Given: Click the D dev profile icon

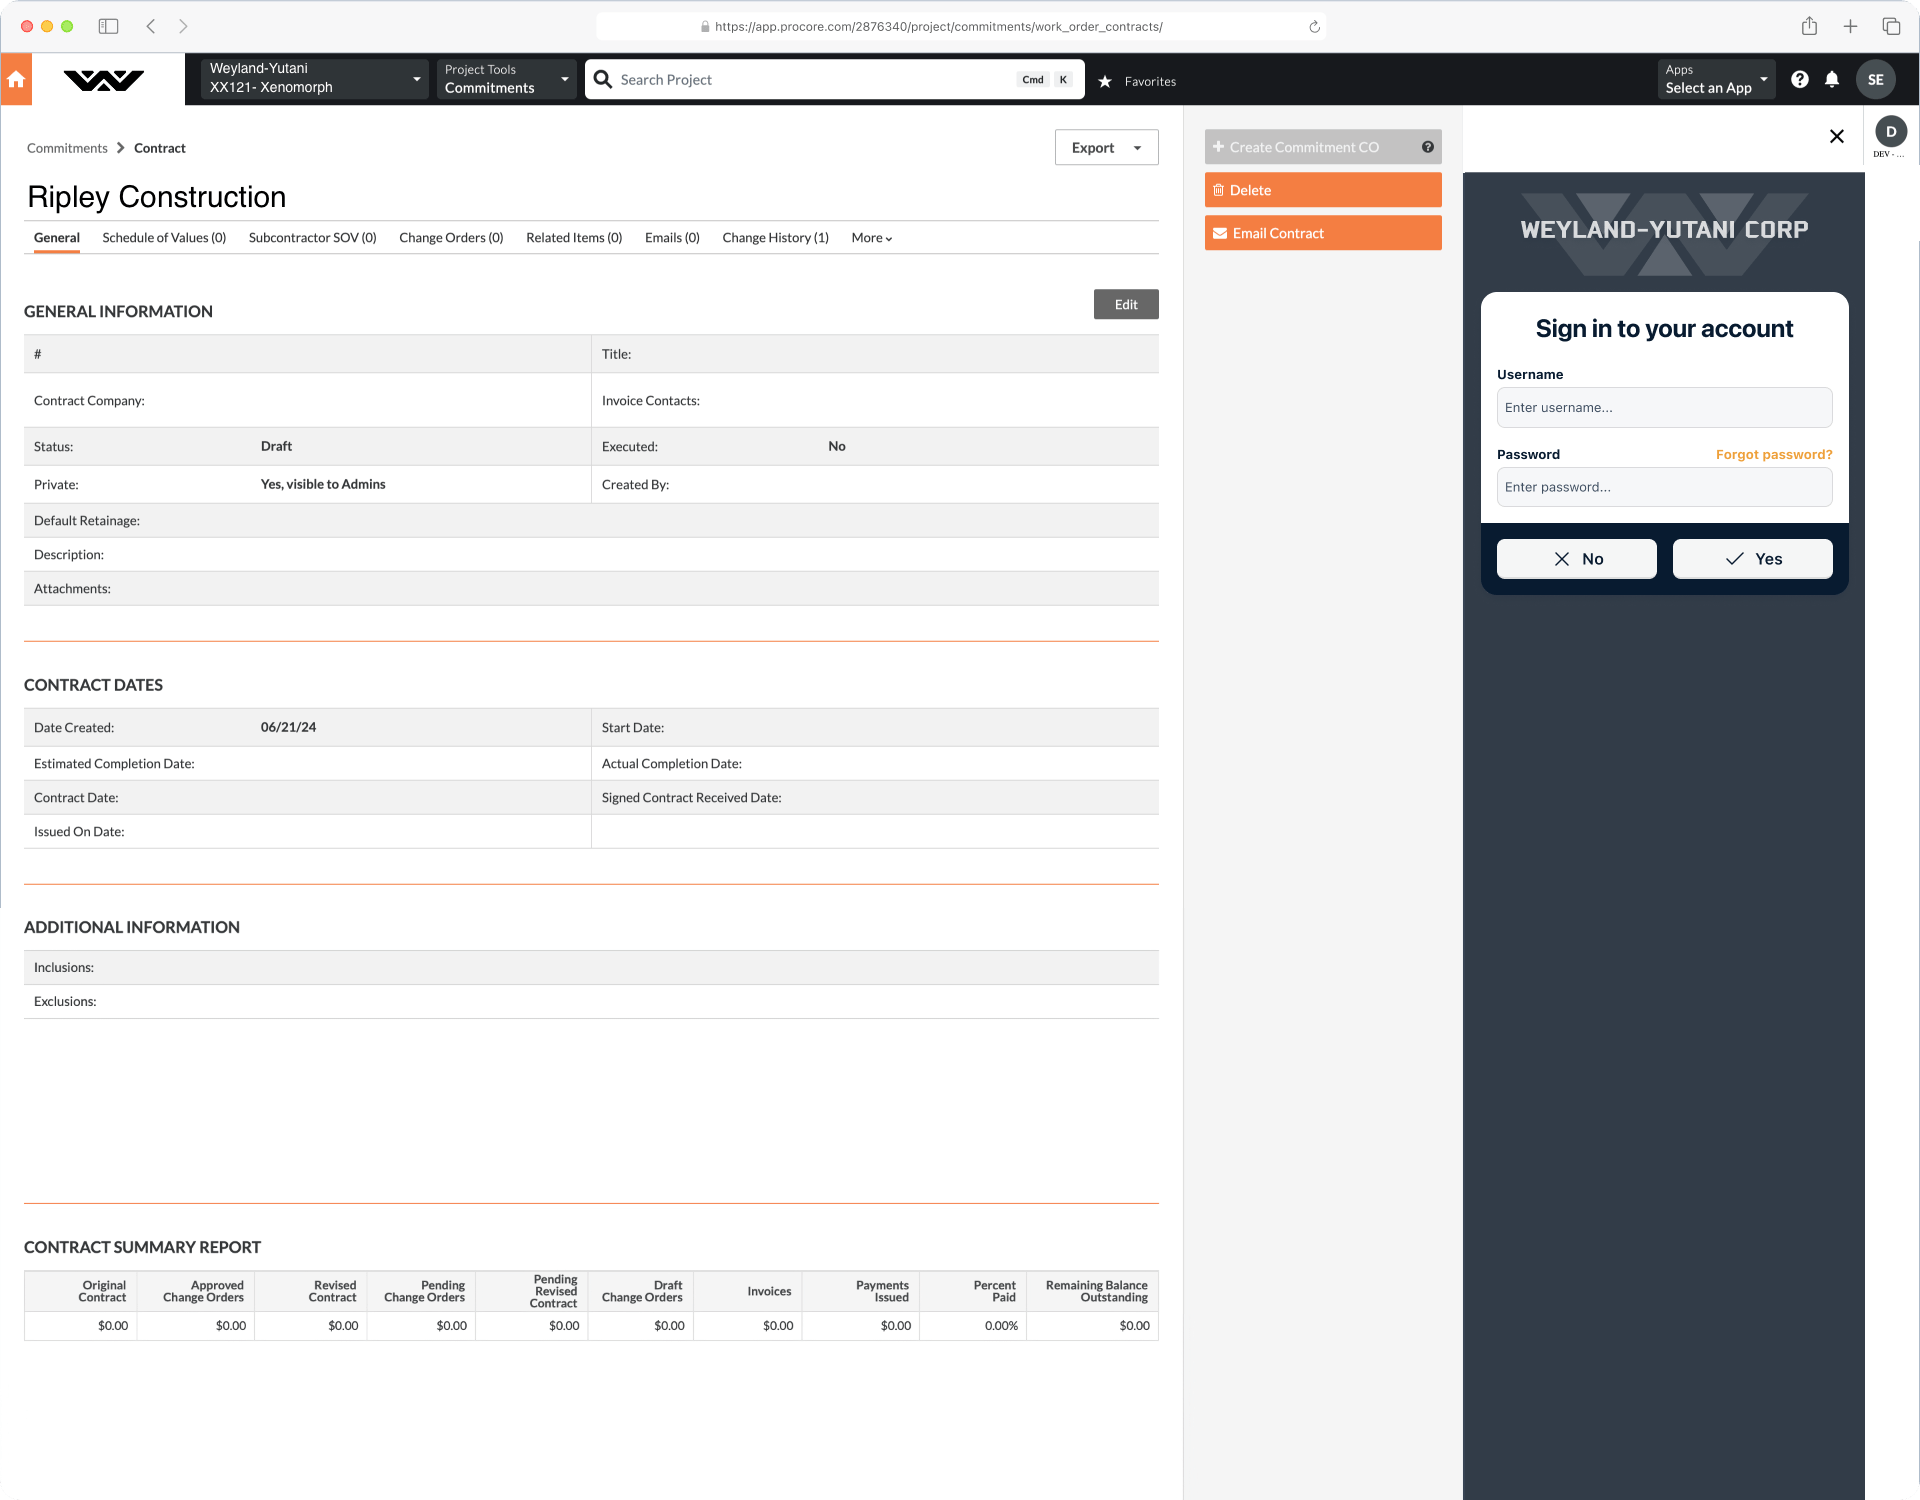Looking at the screenshot, I should pos(1890,132).
